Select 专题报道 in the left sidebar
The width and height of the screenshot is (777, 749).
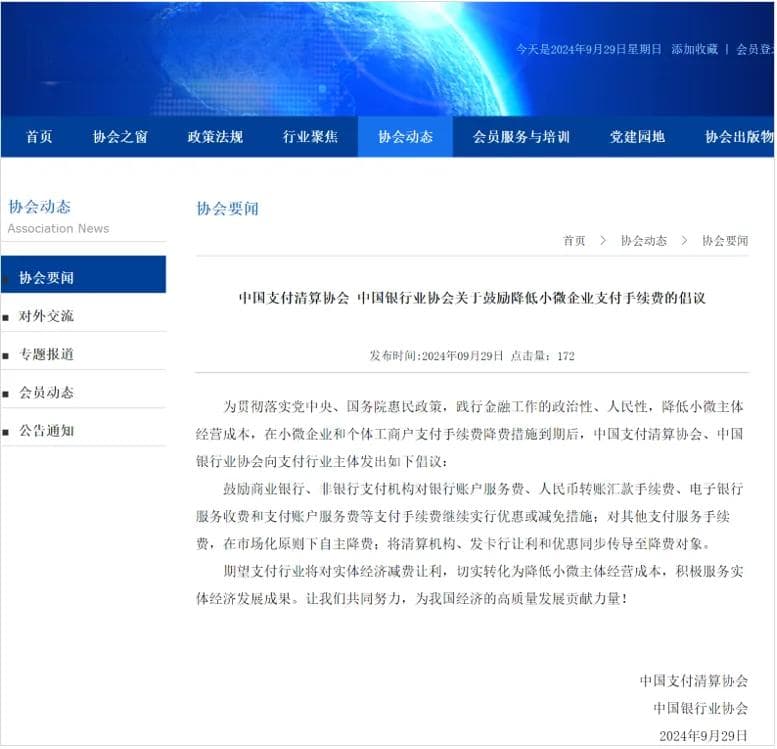point(46,354)
